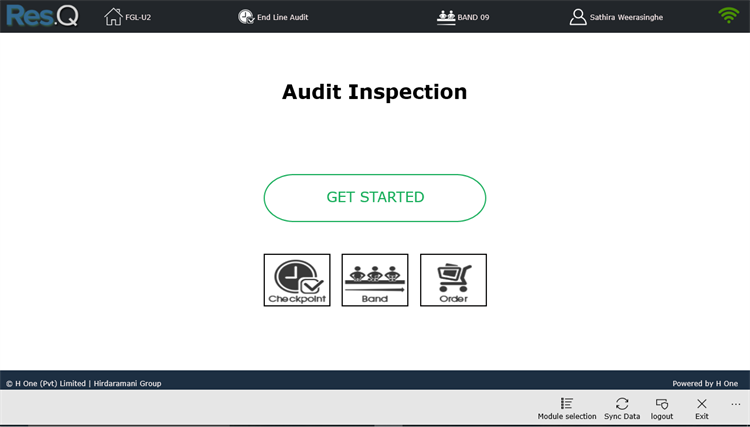Choose the Band tile
Screen dimensions: 750x427
point(375,280)
